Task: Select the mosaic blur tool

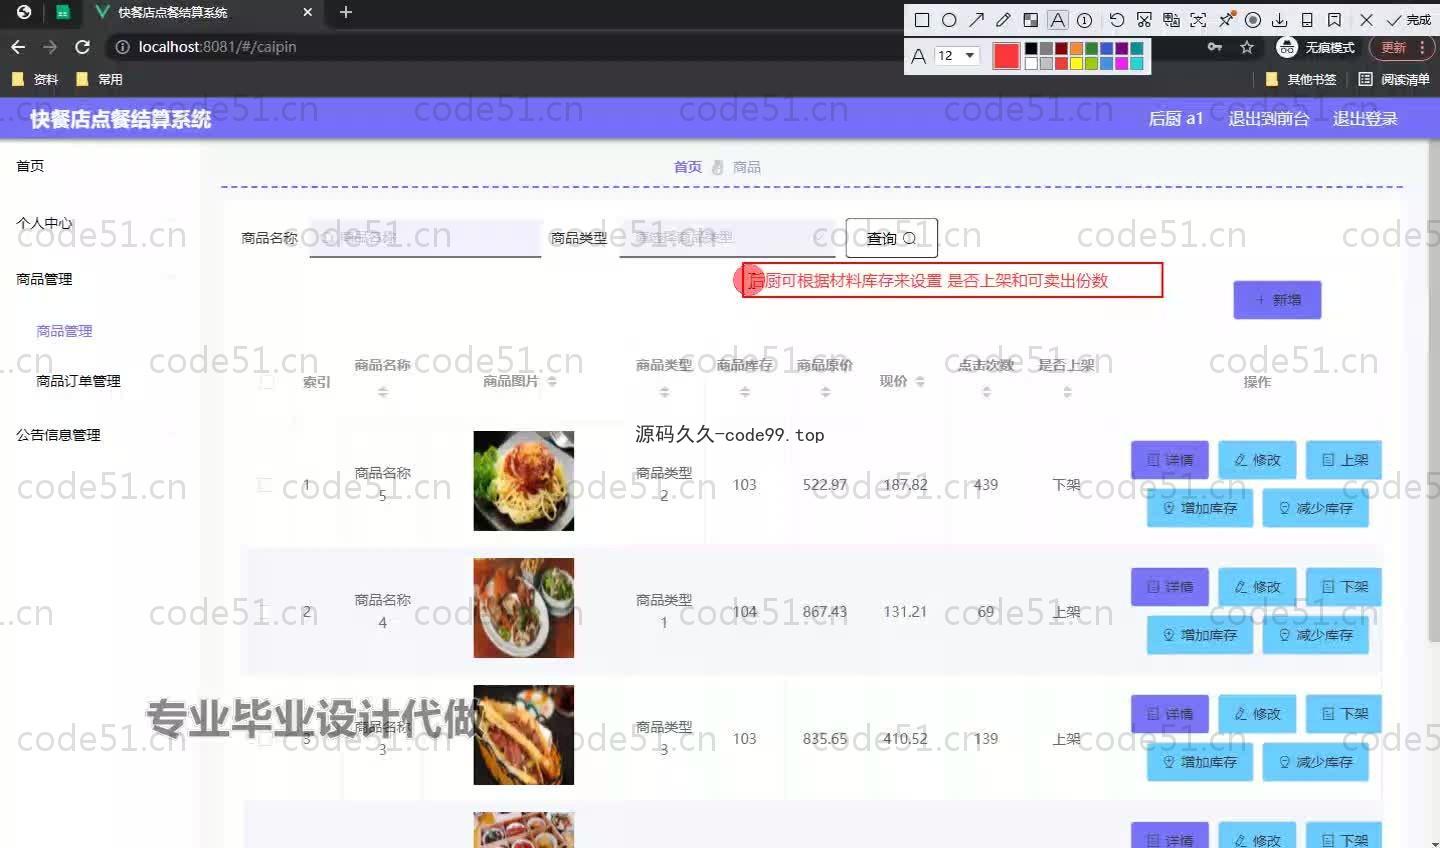Action: pyautogui.click(x=1030, y=20)
